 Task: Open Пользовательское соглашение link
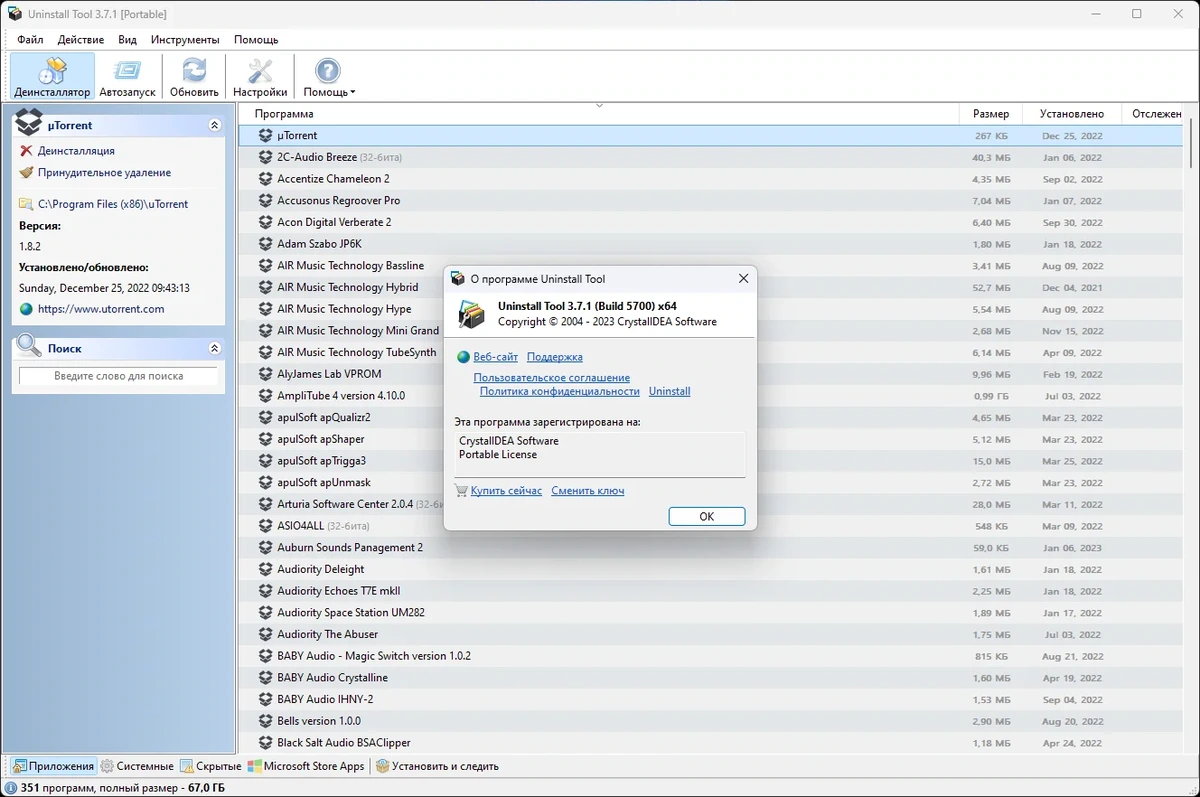click(551, 378)
